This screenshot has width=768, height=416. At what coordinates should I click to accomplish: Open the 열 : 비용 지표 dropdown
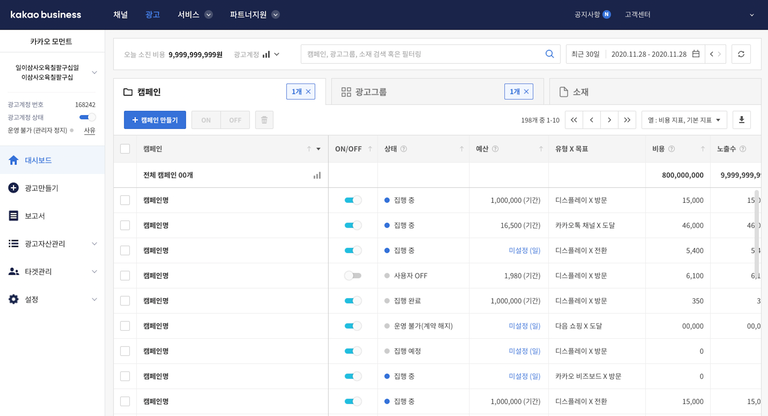684,120
